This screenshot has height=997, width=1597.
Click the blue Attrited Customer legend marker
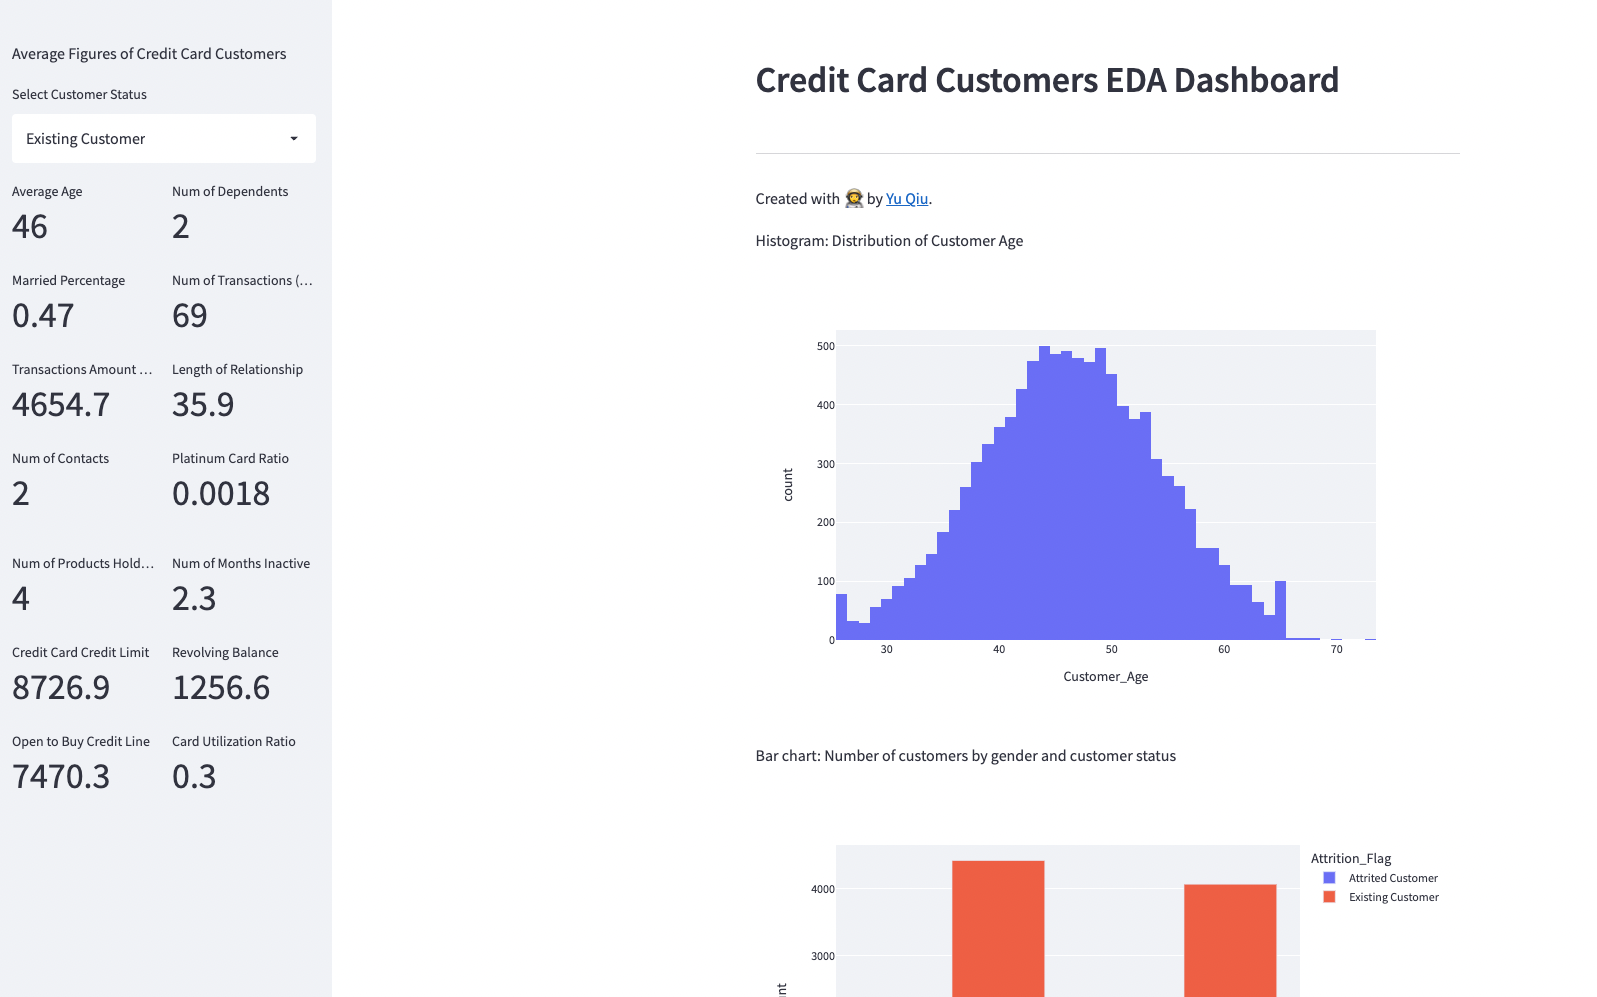point(1328,877)
